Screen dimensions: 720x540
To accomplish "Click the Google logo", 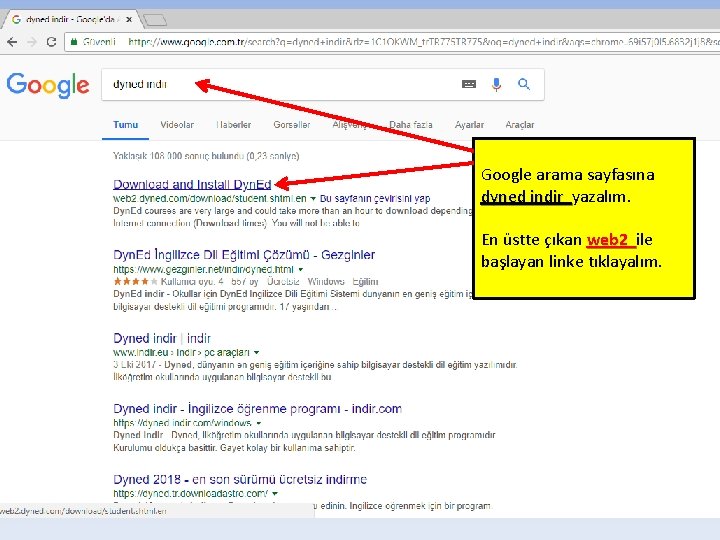I will [x=48, y=85].
